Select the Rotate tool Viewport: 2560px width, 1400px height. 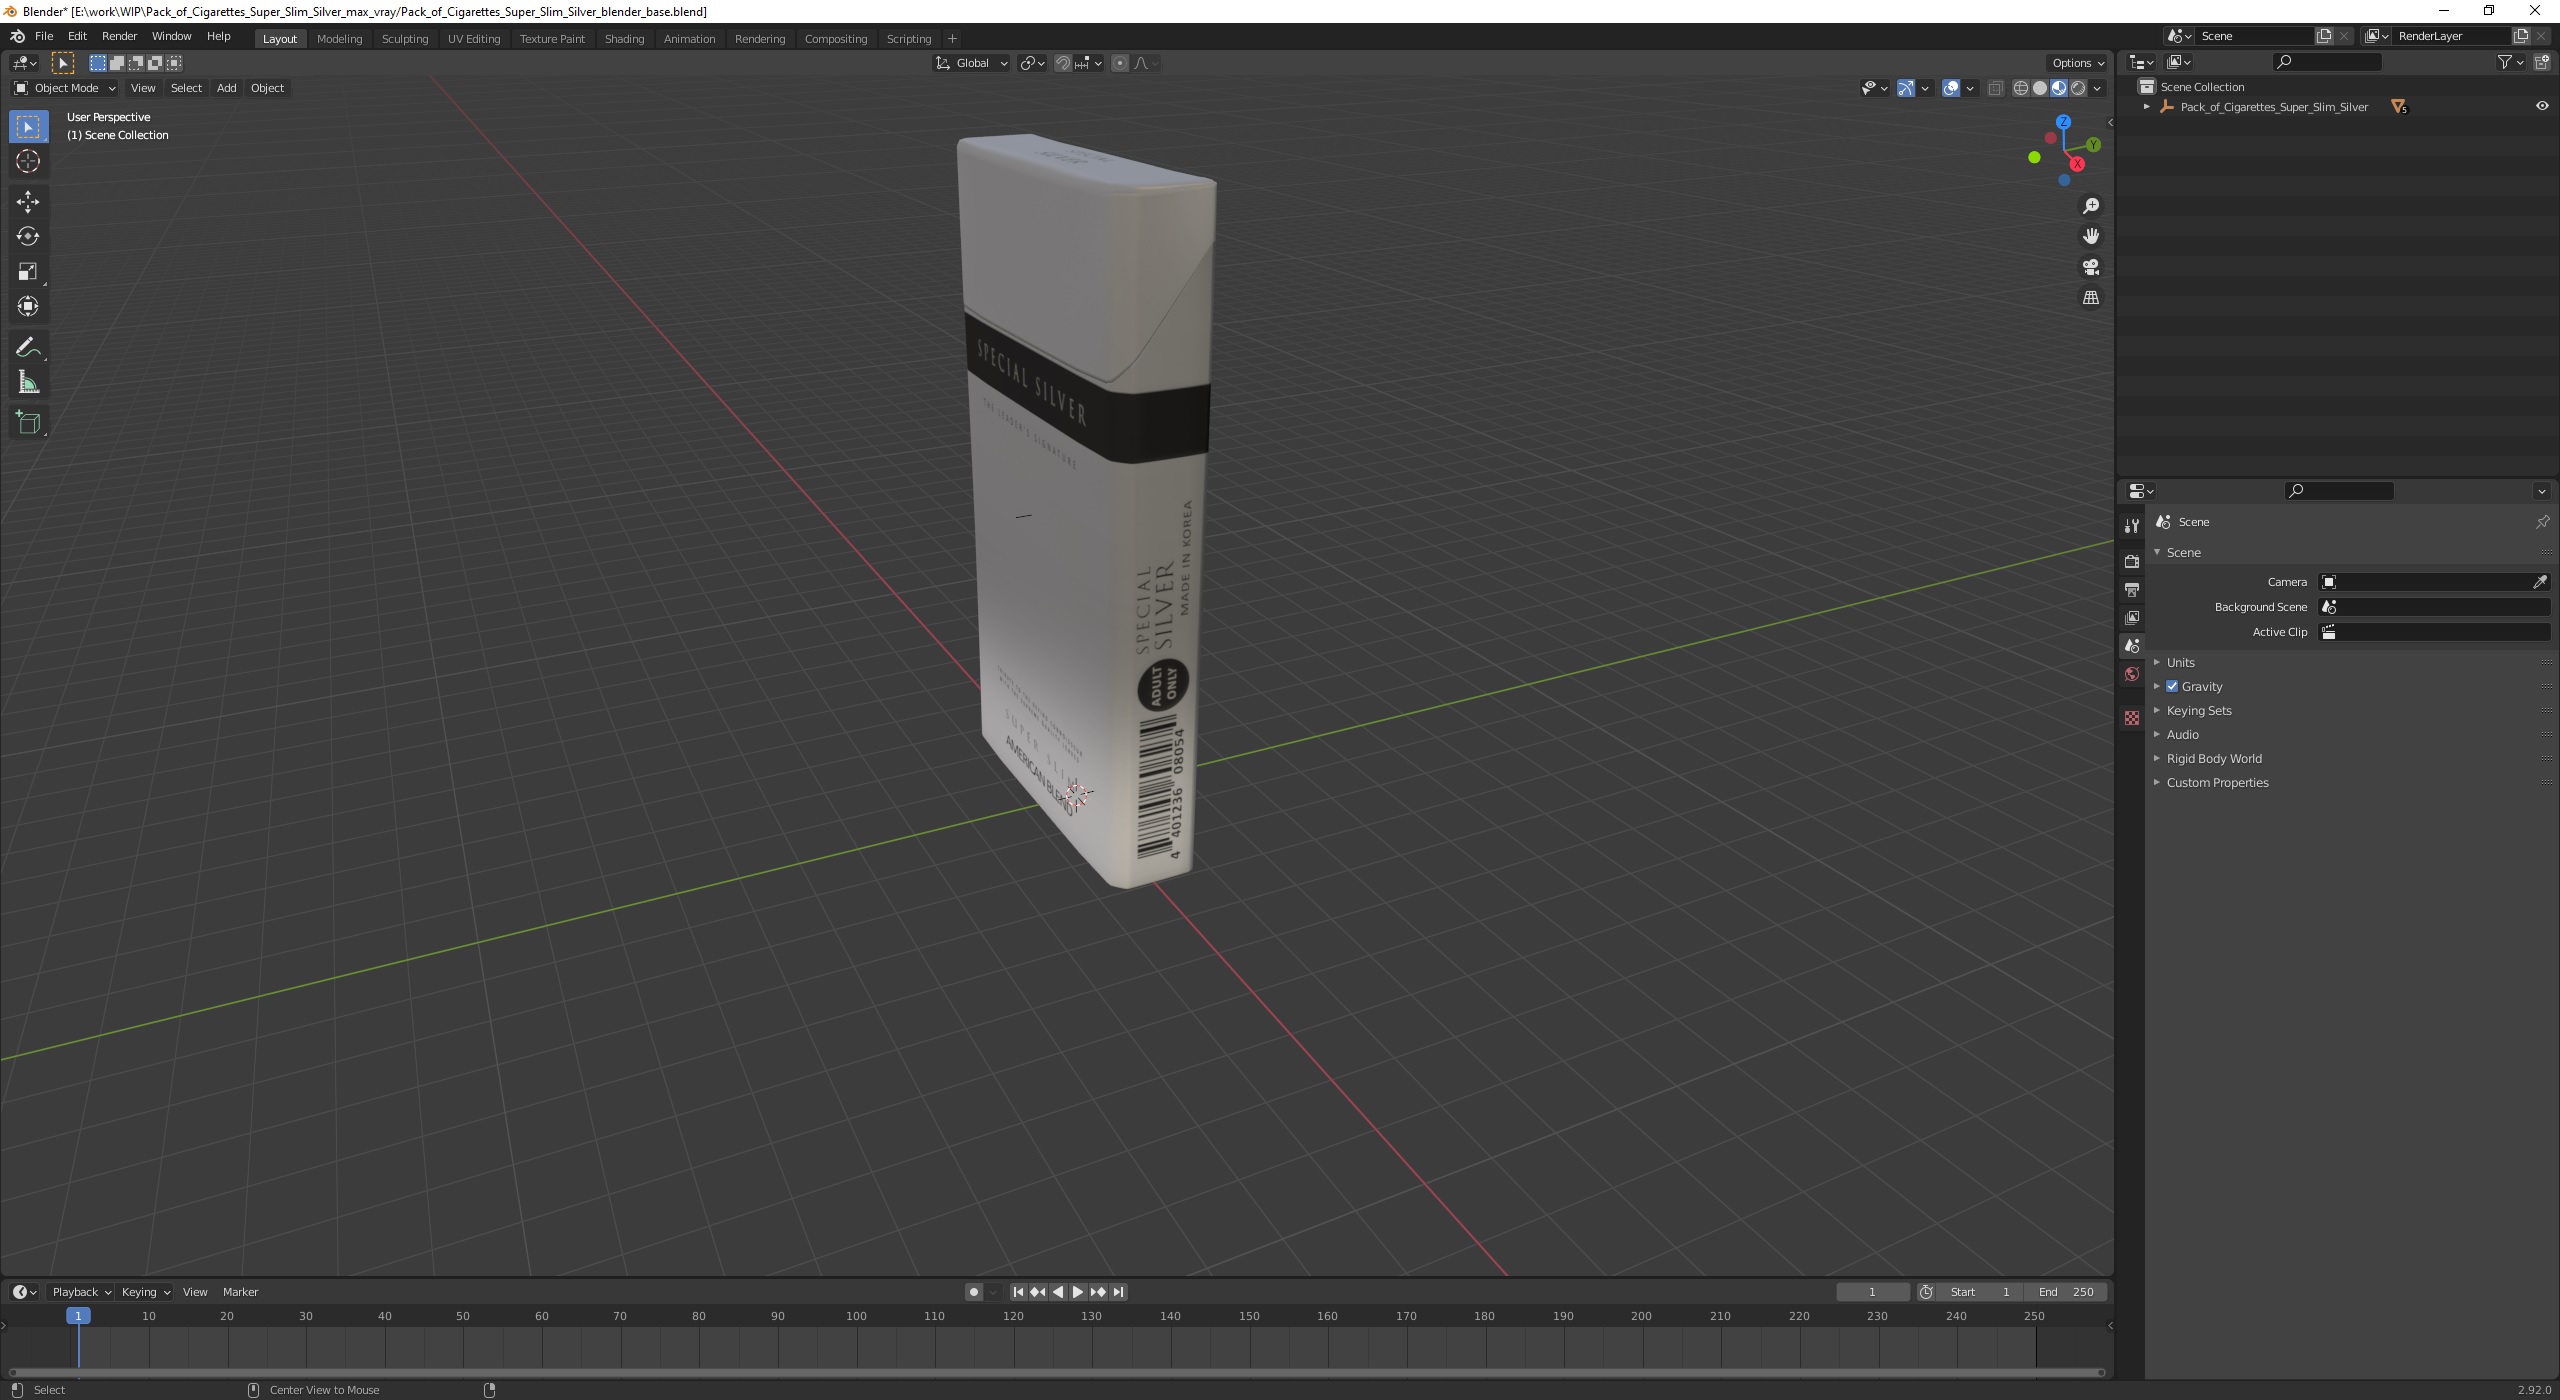[x=28, y=236]
